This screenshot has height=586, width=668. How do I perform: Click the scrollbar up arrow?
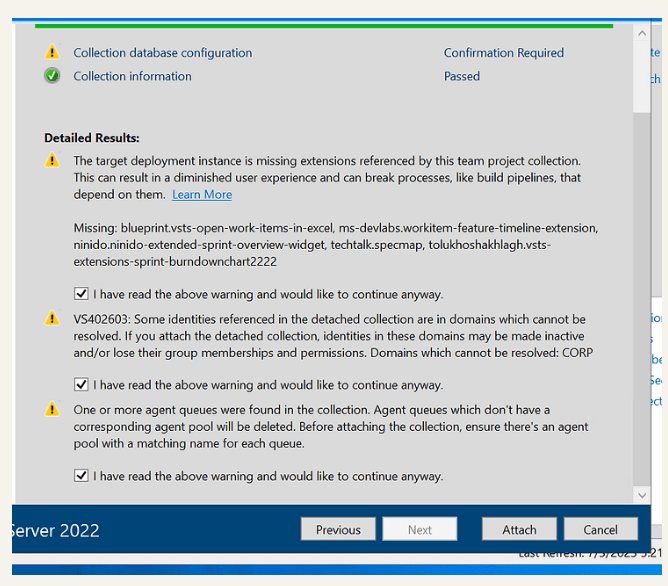[642, 33]
